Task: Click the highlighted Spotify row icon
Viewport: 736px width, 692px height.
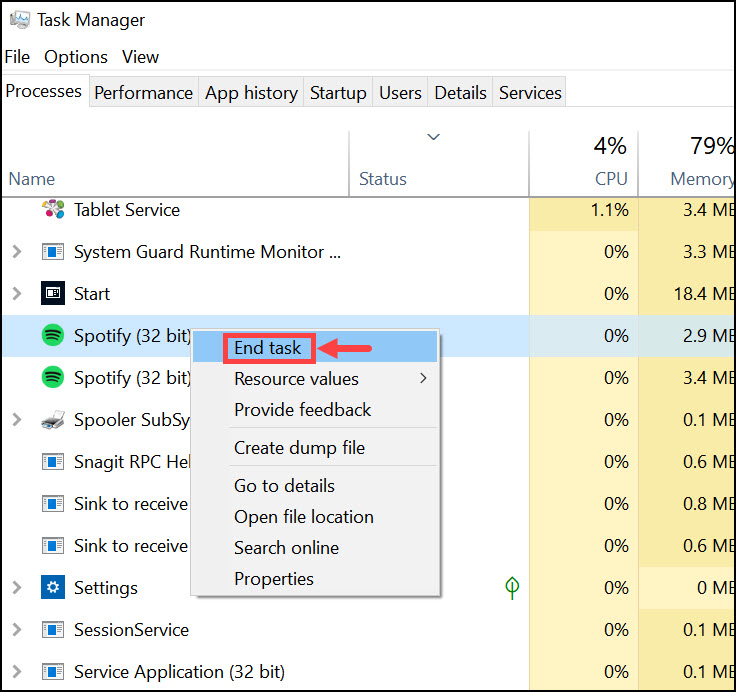Action: 53,336
